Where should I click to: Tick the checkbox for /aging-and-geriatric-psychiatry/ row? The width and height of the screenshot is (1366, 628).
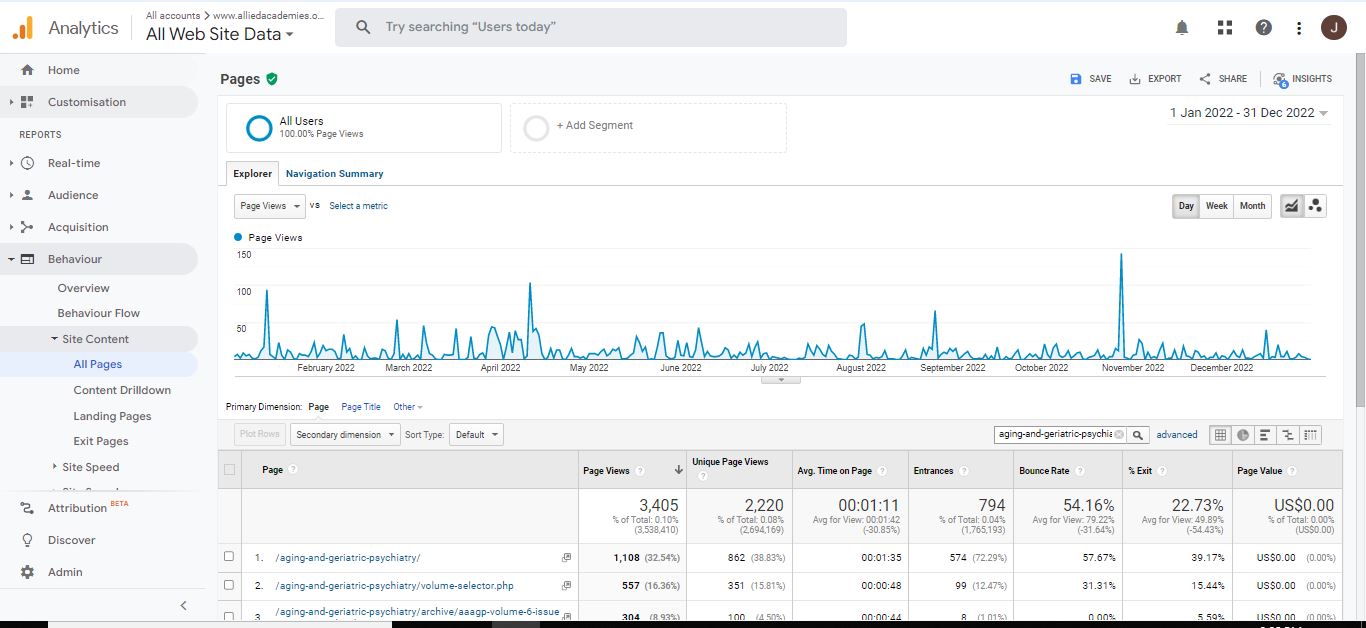(229, 557)
